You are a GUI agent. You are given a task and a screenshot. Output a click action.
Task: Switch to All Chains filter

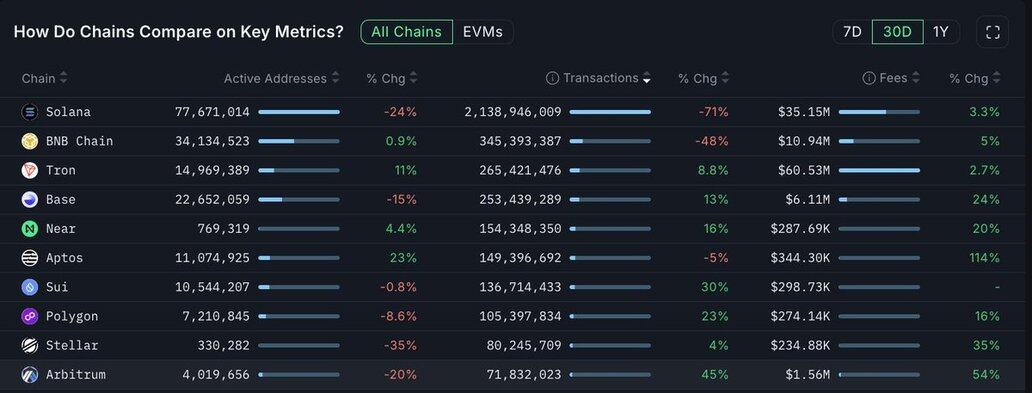tap(406, 32)
